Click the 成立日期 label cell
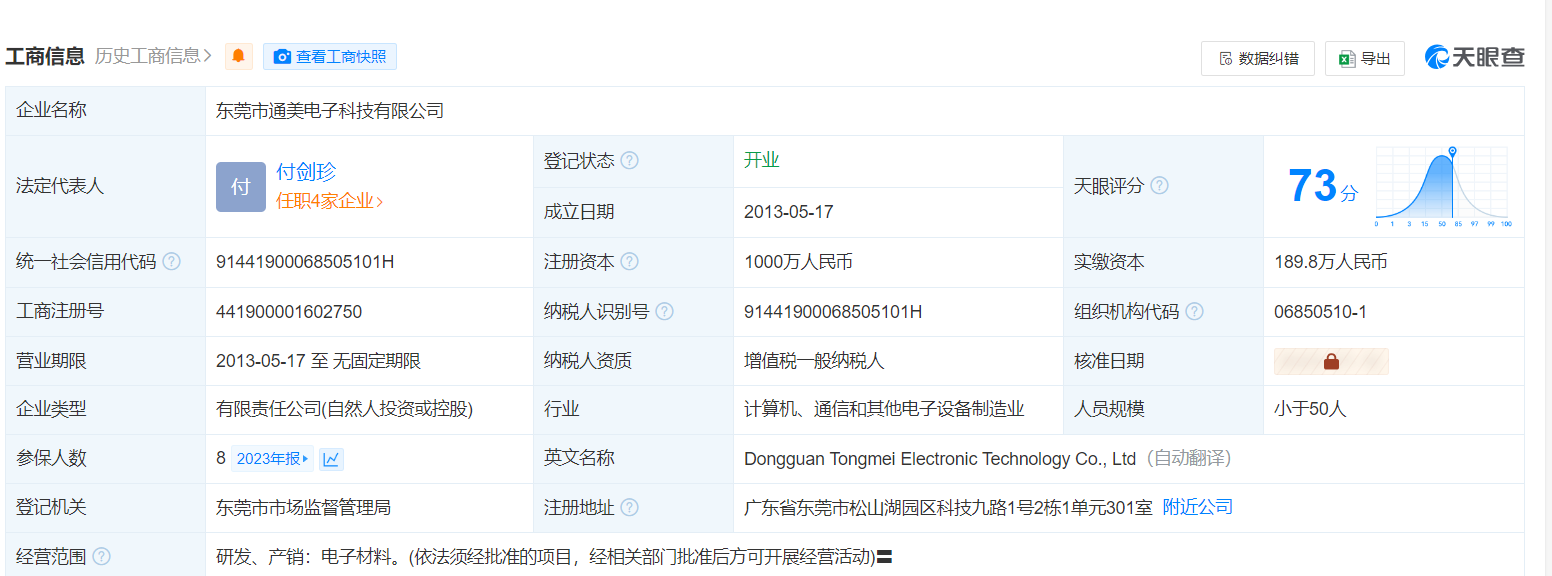 633,212
